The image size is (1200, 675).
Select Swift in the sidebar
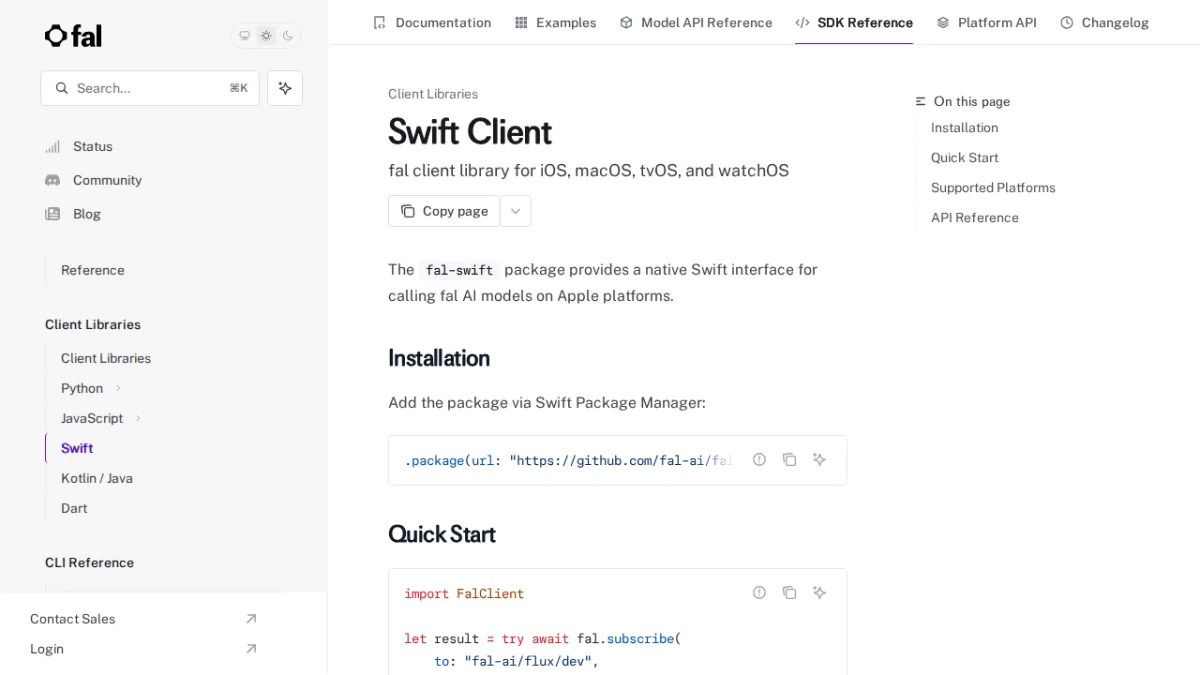[77, 448]
